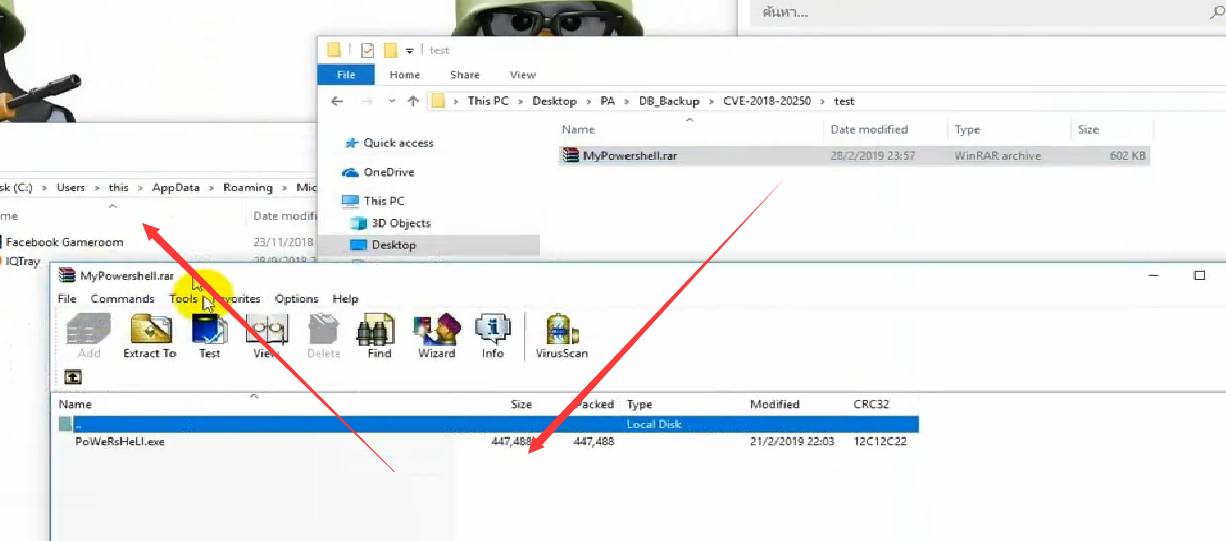Click the Back arrow in Explorer test window

pyautogui.click(x=337, y=101)
